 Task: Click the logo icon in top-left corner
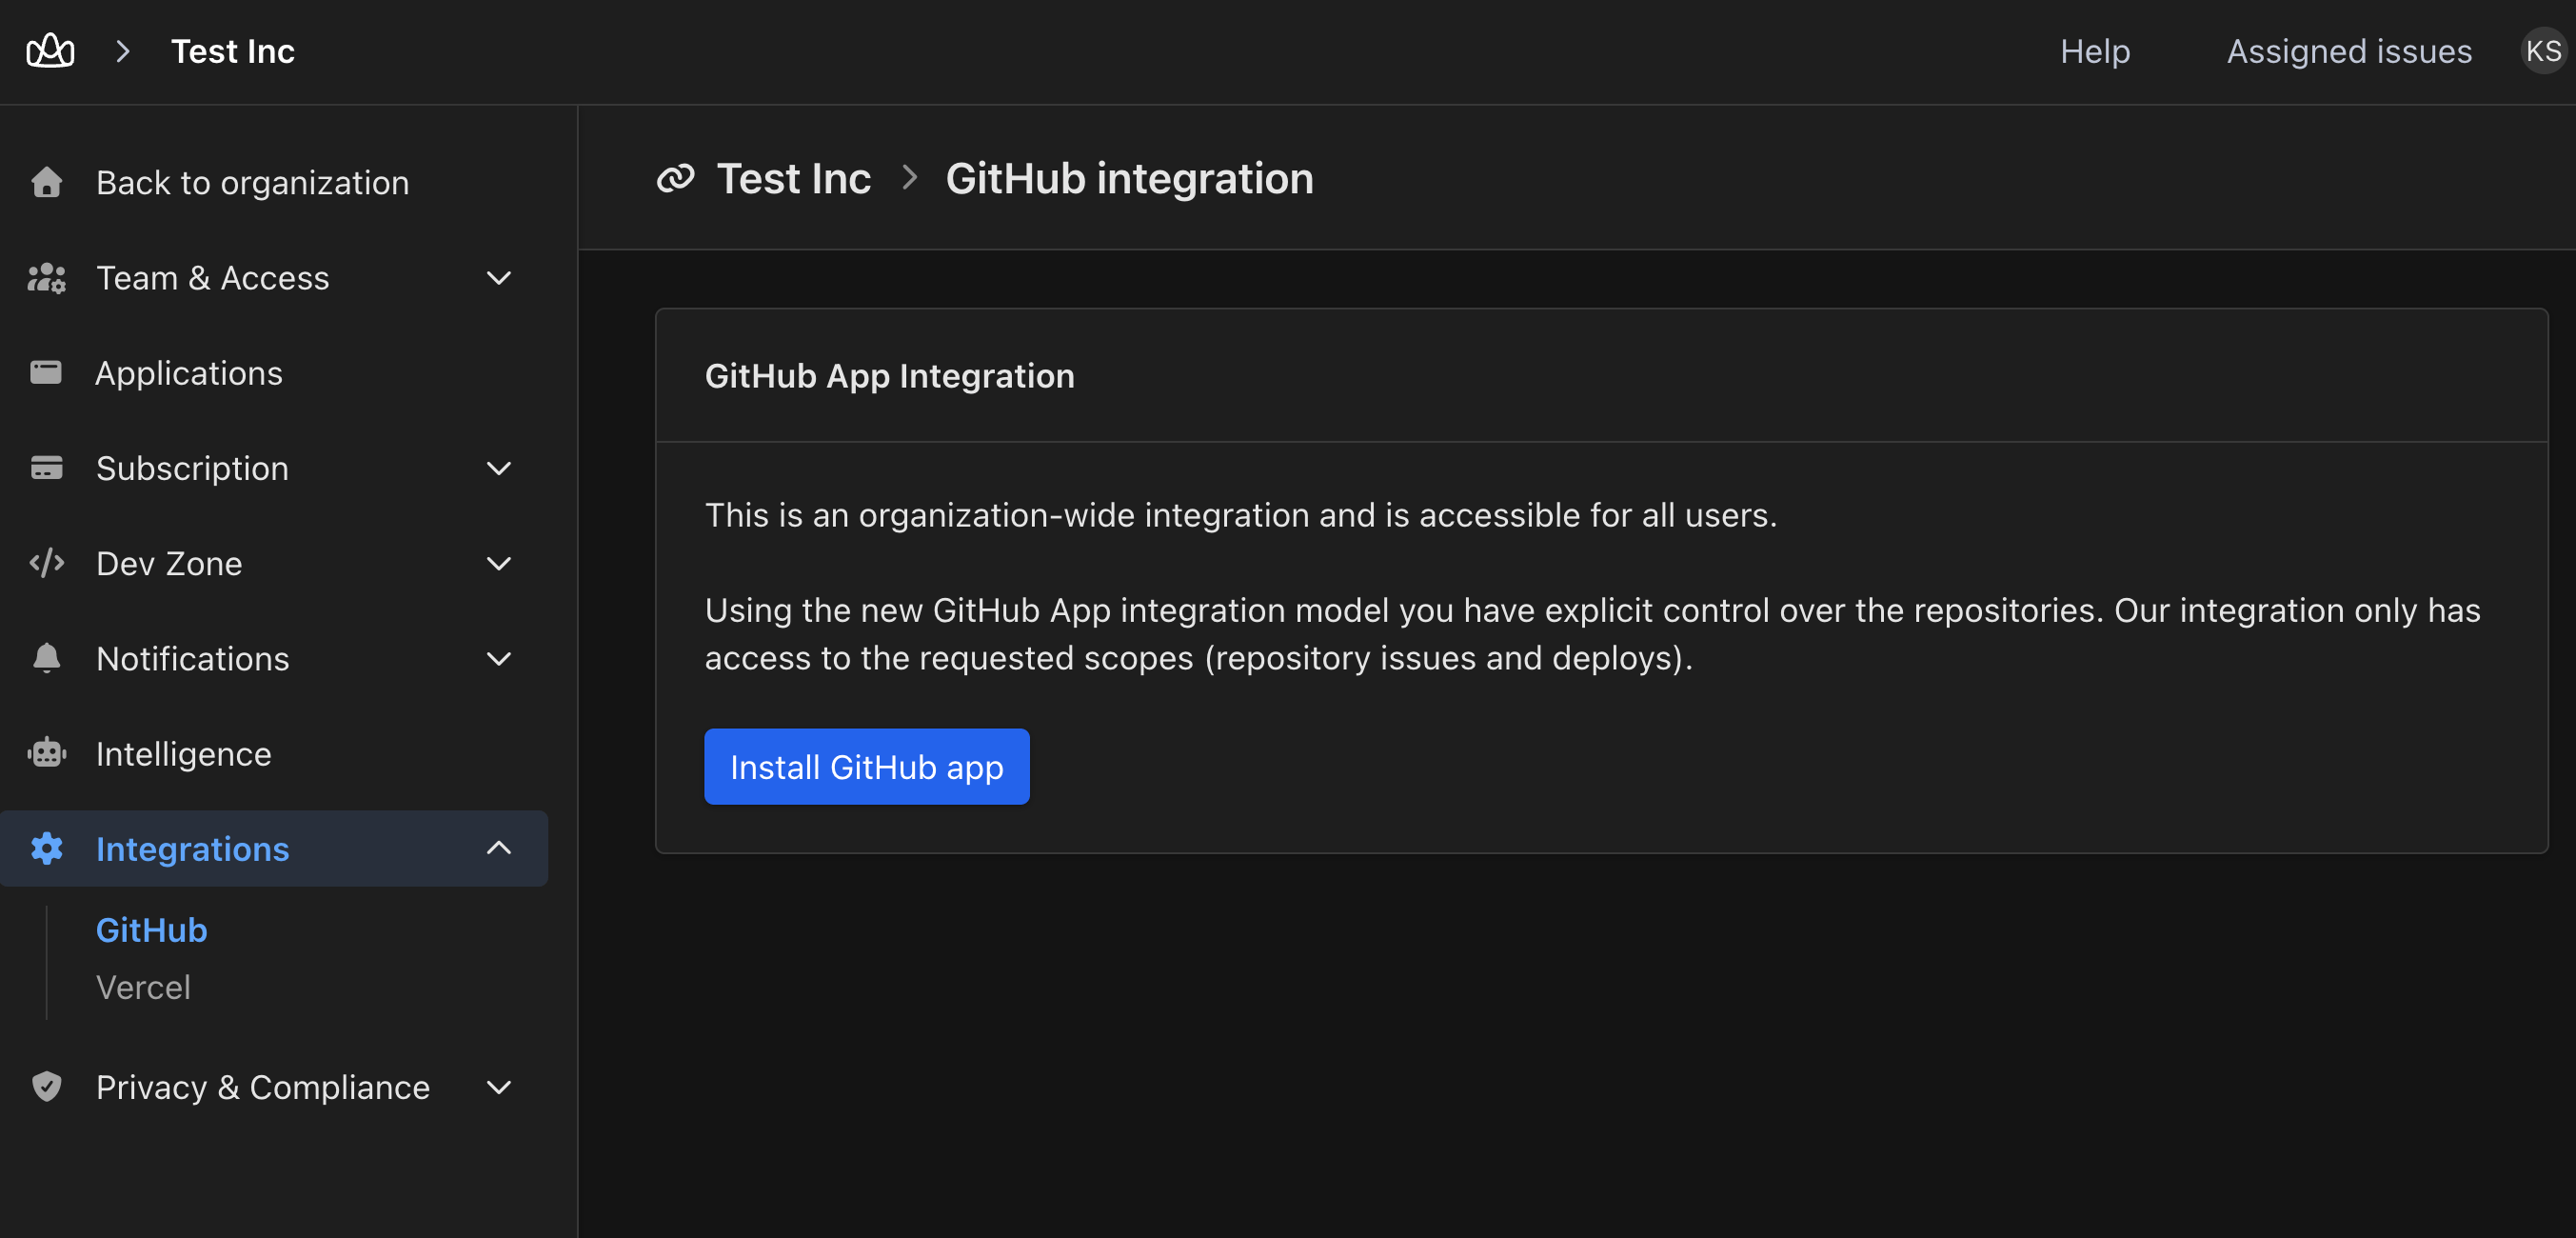click(50, 50)
